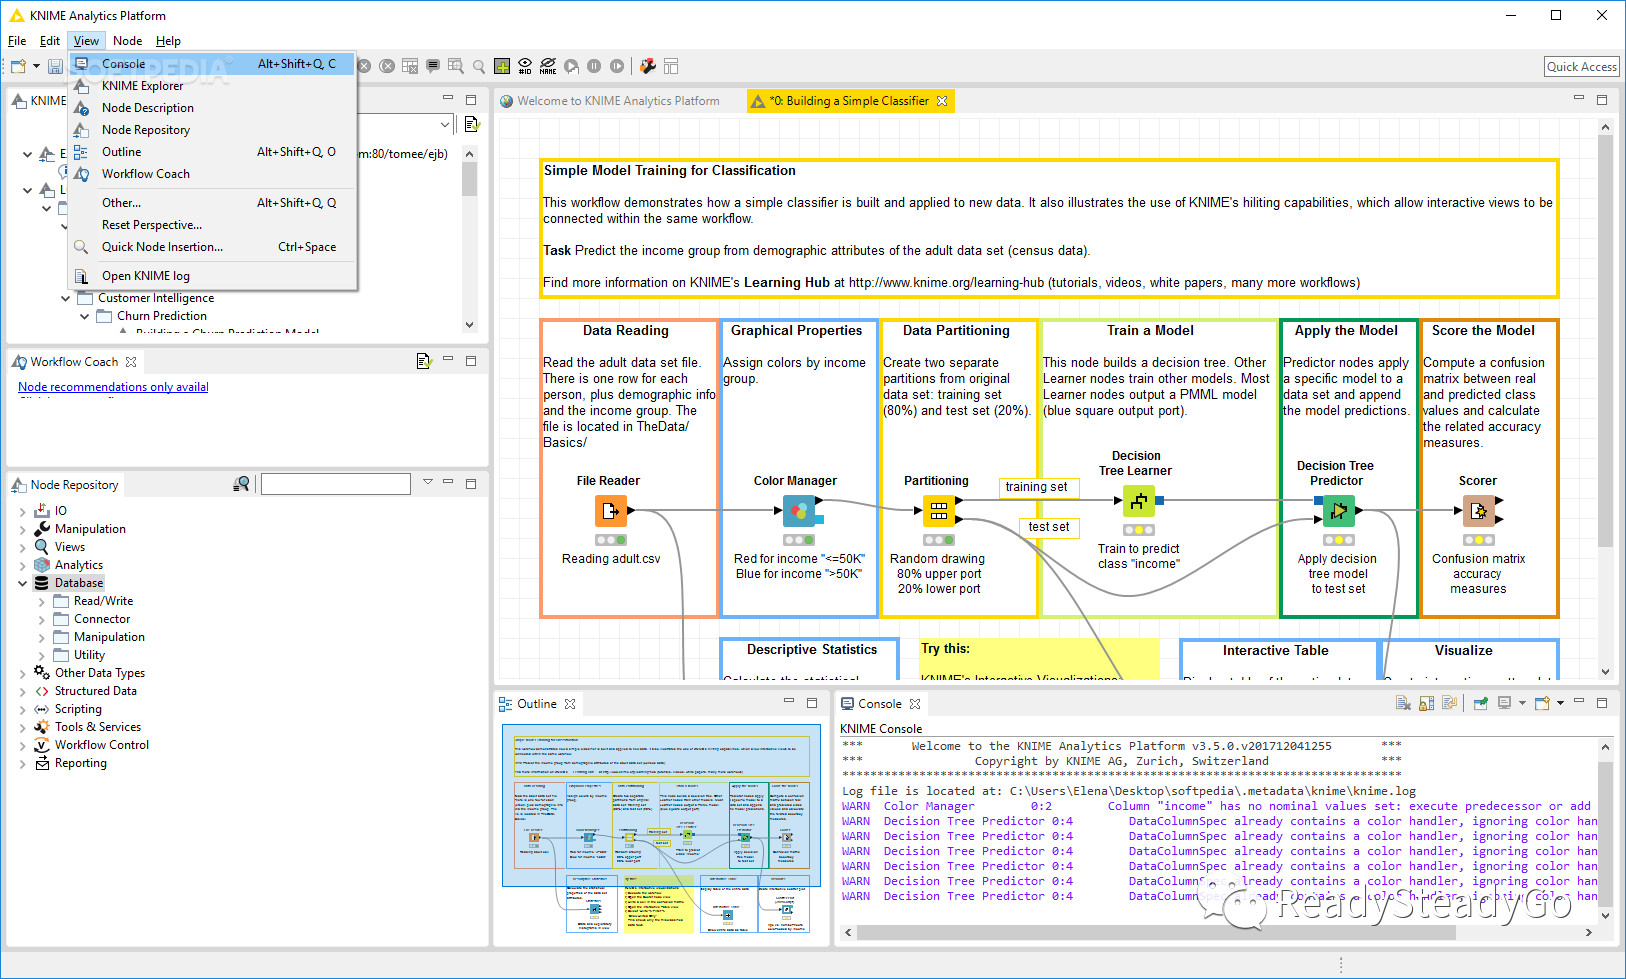This screenshot has width=1626, height=979.
Task: Toggle Word Wrap in the Console
Action: [1449, 703]
